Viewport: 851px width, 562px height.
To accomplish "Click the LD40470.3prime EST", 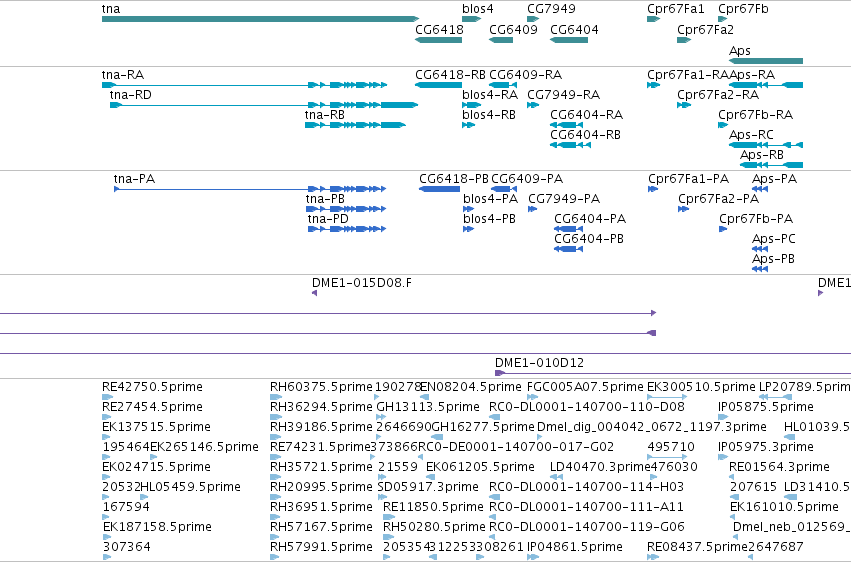I will point(556,478).
